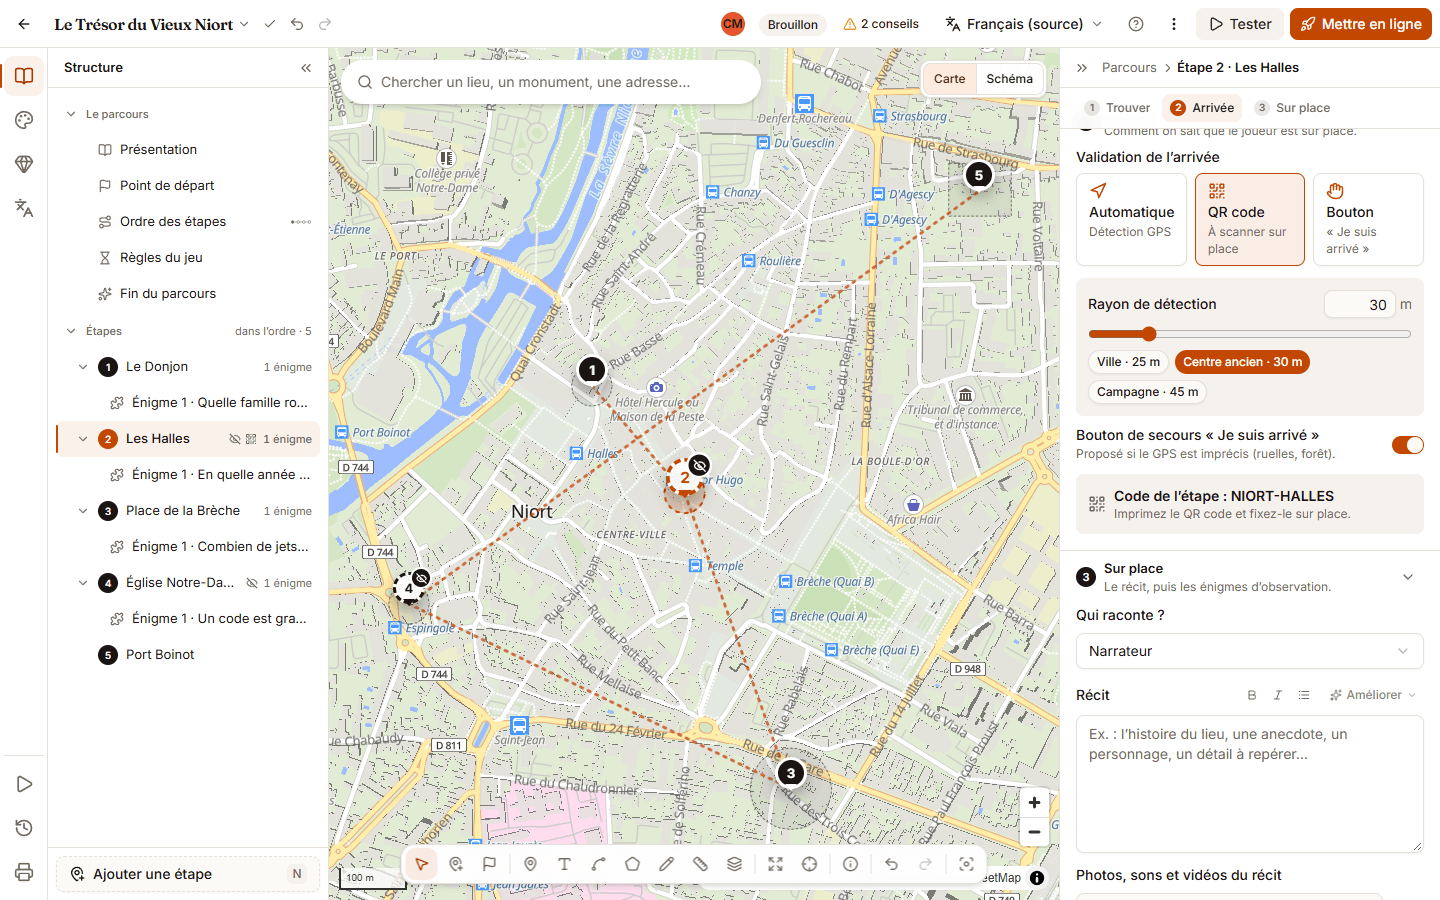
Task: Open the version history clock icon
Action: click(24, 828)
